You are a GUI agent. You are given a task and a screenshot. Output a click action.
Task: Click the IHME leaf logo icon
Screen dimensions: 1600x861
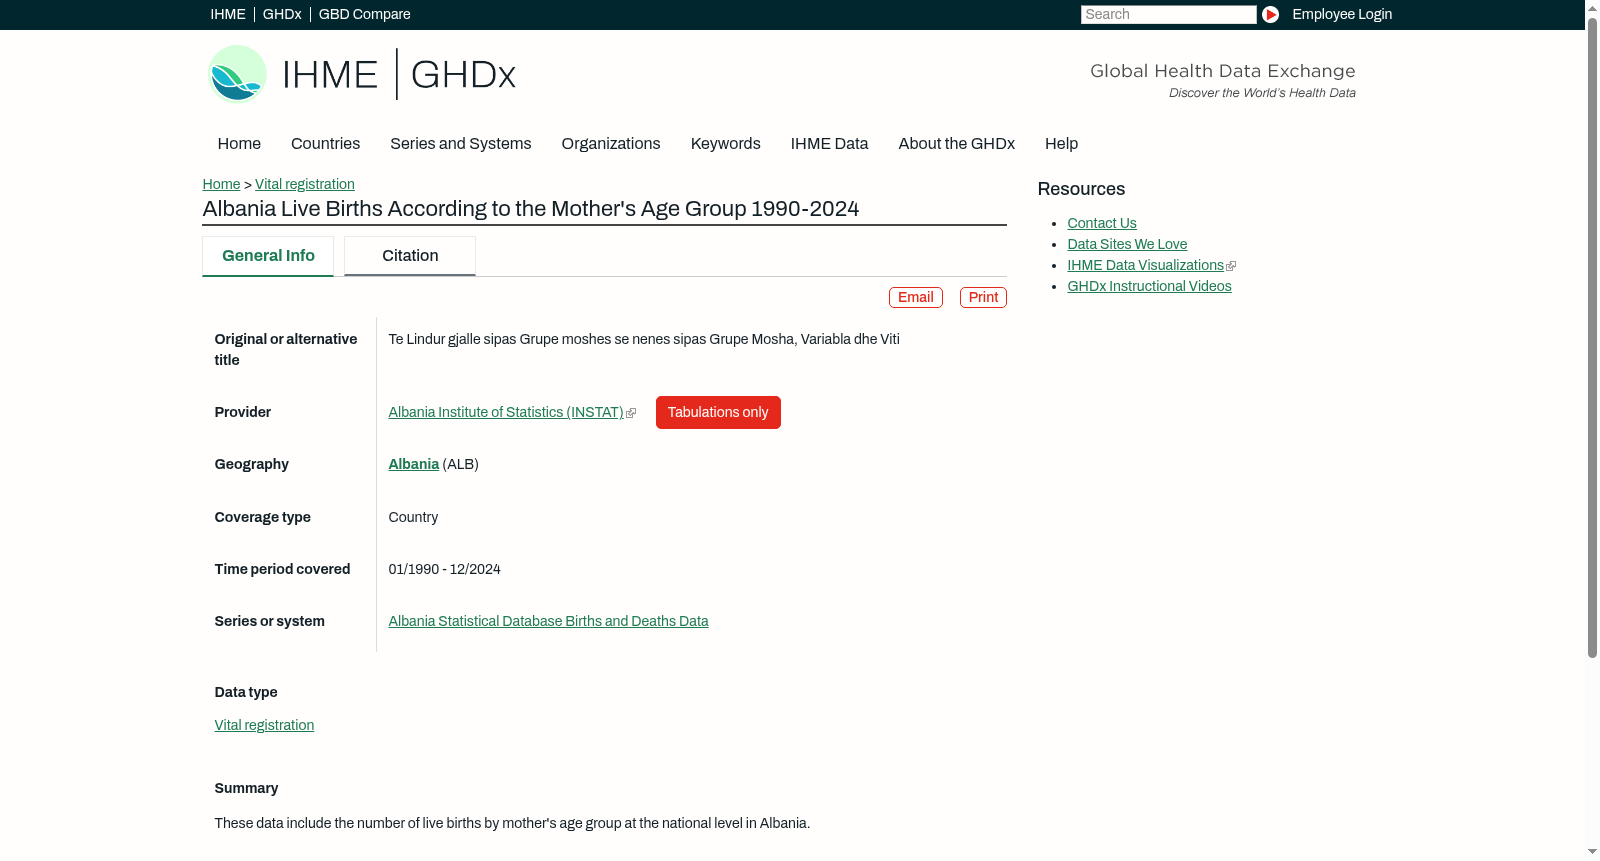tap(237, 74)
